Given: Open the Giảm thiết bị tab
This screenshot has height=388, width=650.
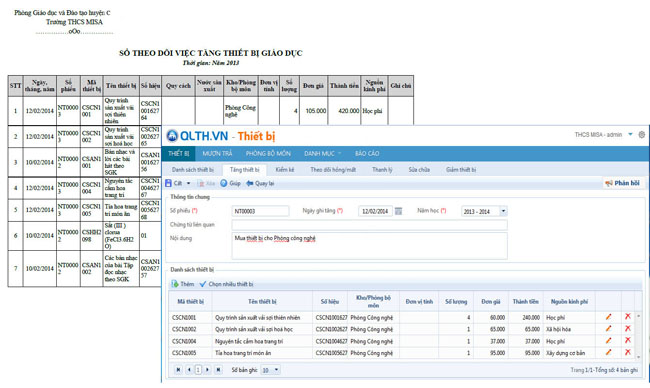Looking at the screenshot, I should 461,170.
